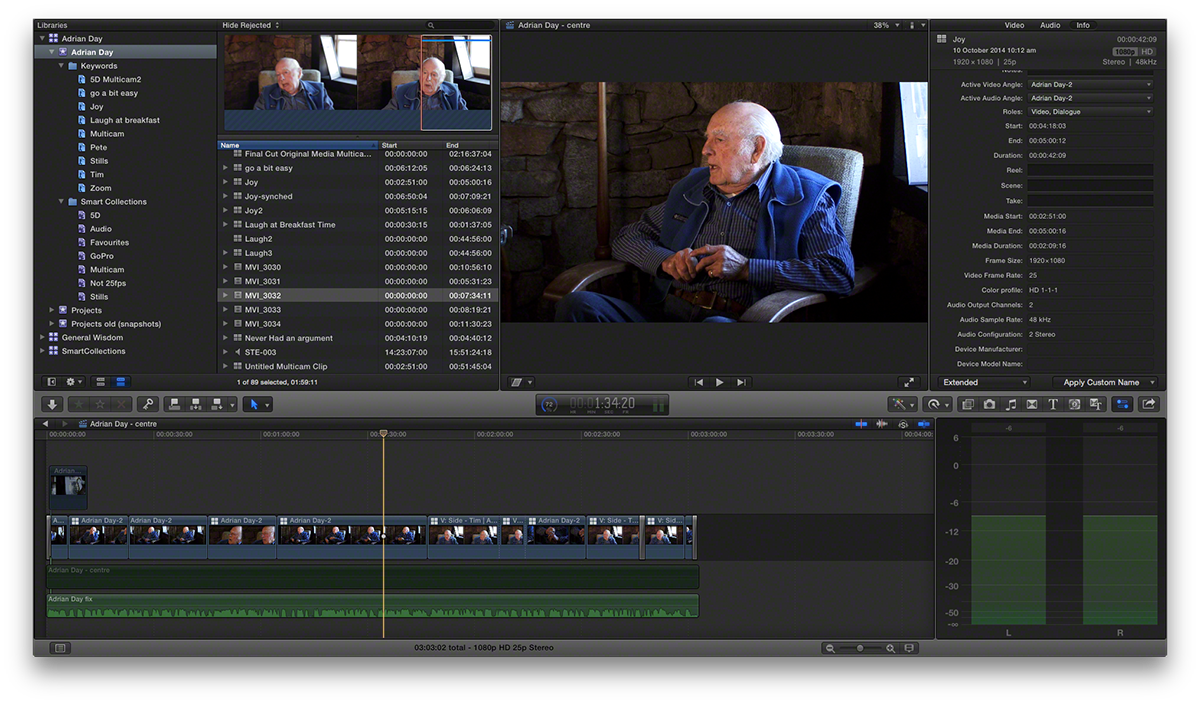The width and height of the screenshot is (1200, 704).
Task: Sort list by Start column header
Action: (x=411, y=145)
